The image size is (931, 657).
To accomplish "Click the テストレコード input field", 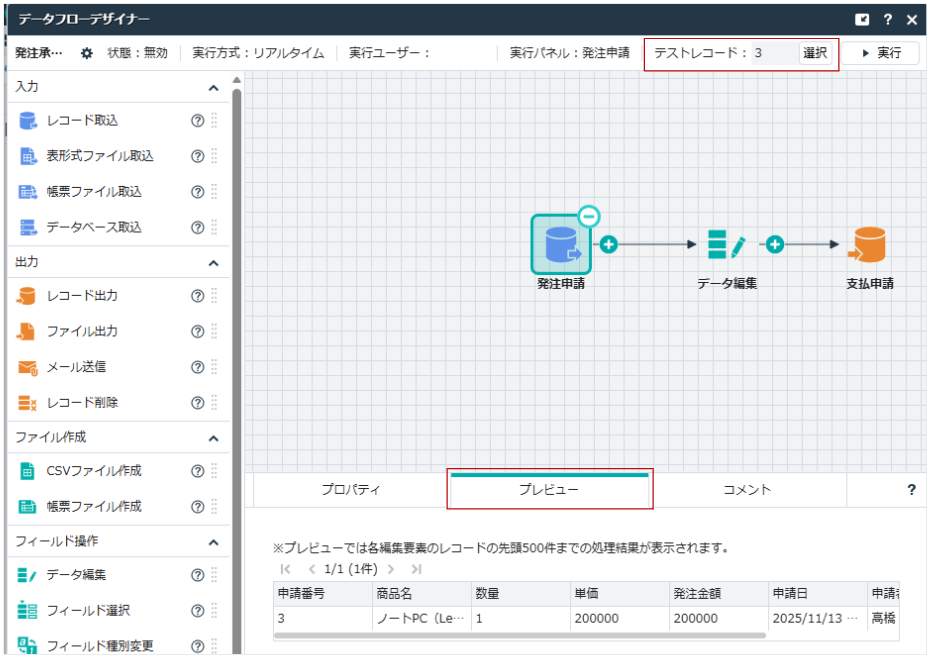I will pyautogui.click(x=773, y=53).
